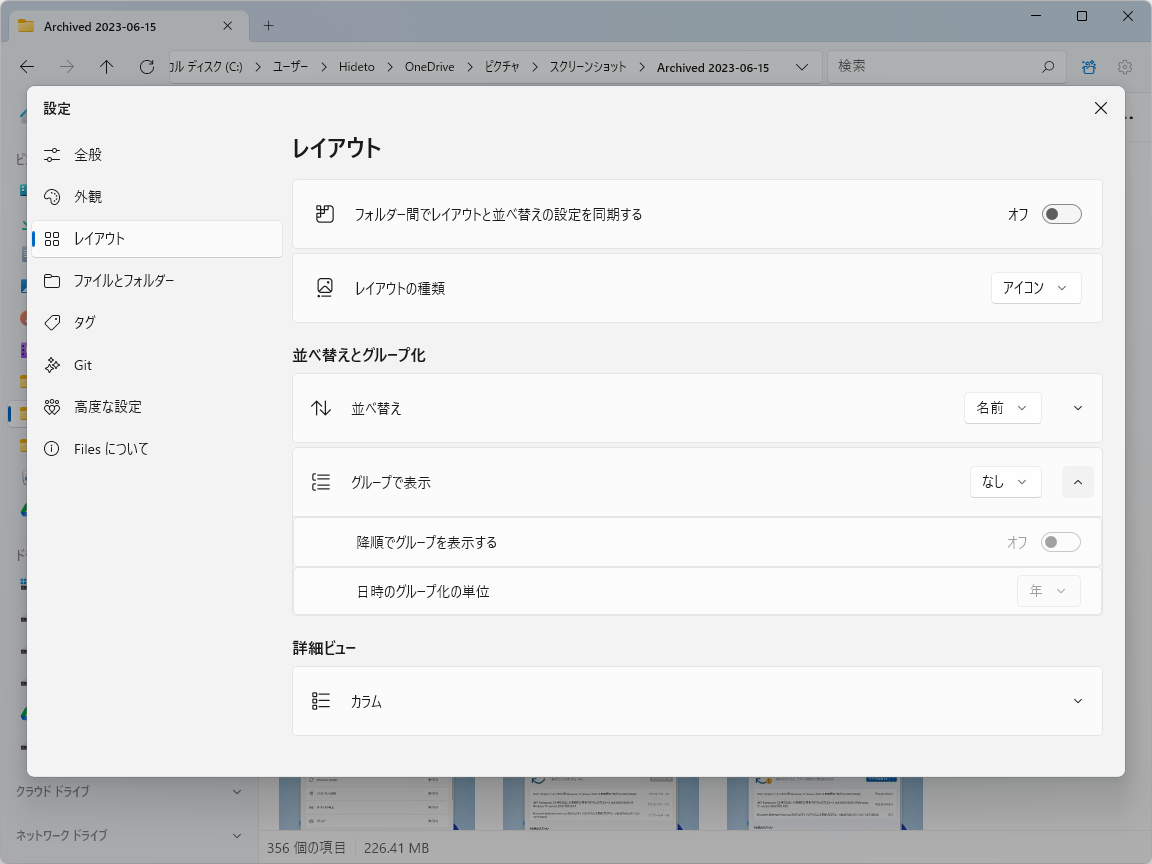
Task: Expand the カラム section in 詳細ビュー
Action: pos(1077,701)
